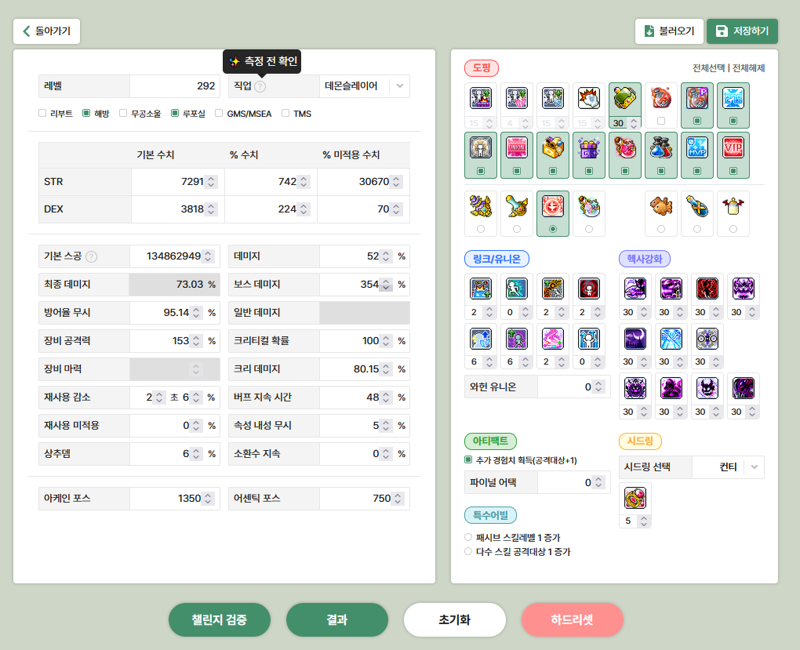Click the 장비 공격력 input field
This screenshot has width=800, height=650.
[x=174, y=341]
